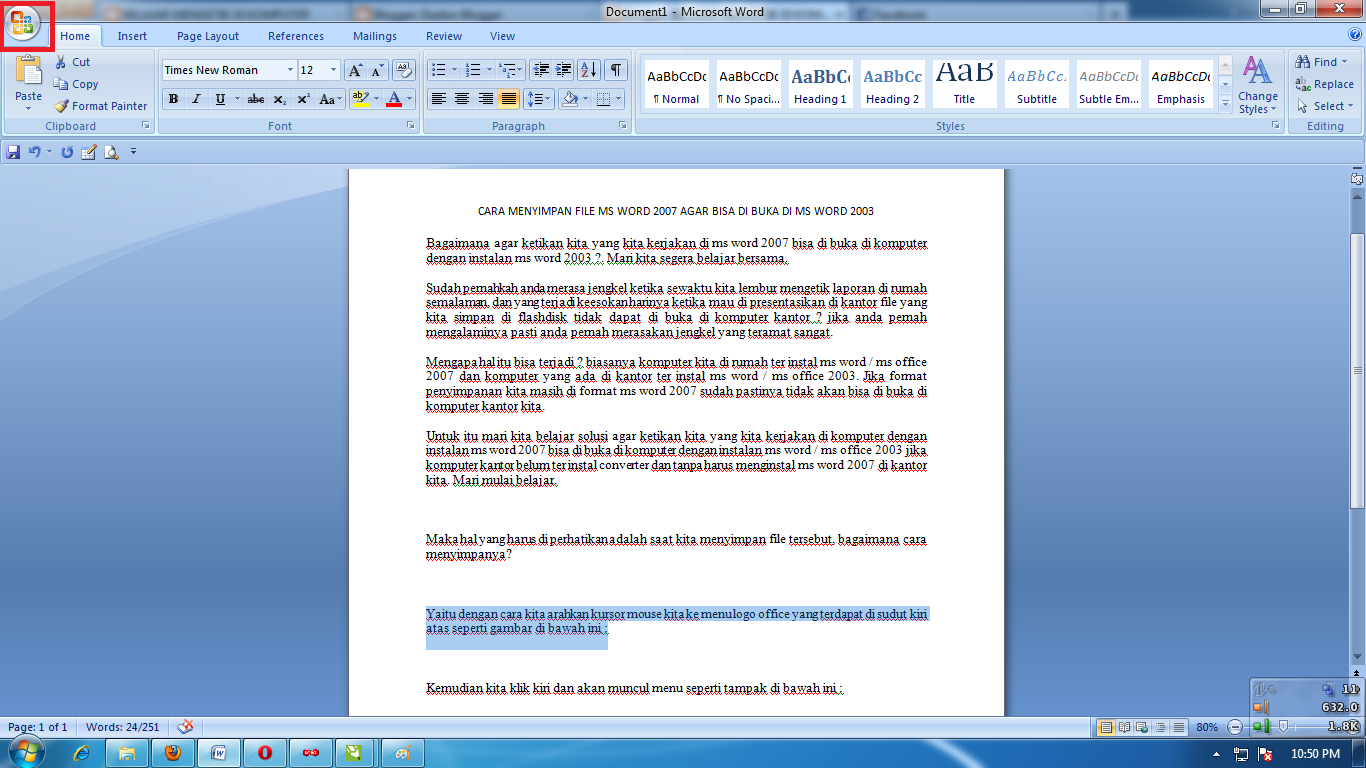Switch to the View tab
This screenshot has height=768, width=1366.
click(x=503, y=36)
